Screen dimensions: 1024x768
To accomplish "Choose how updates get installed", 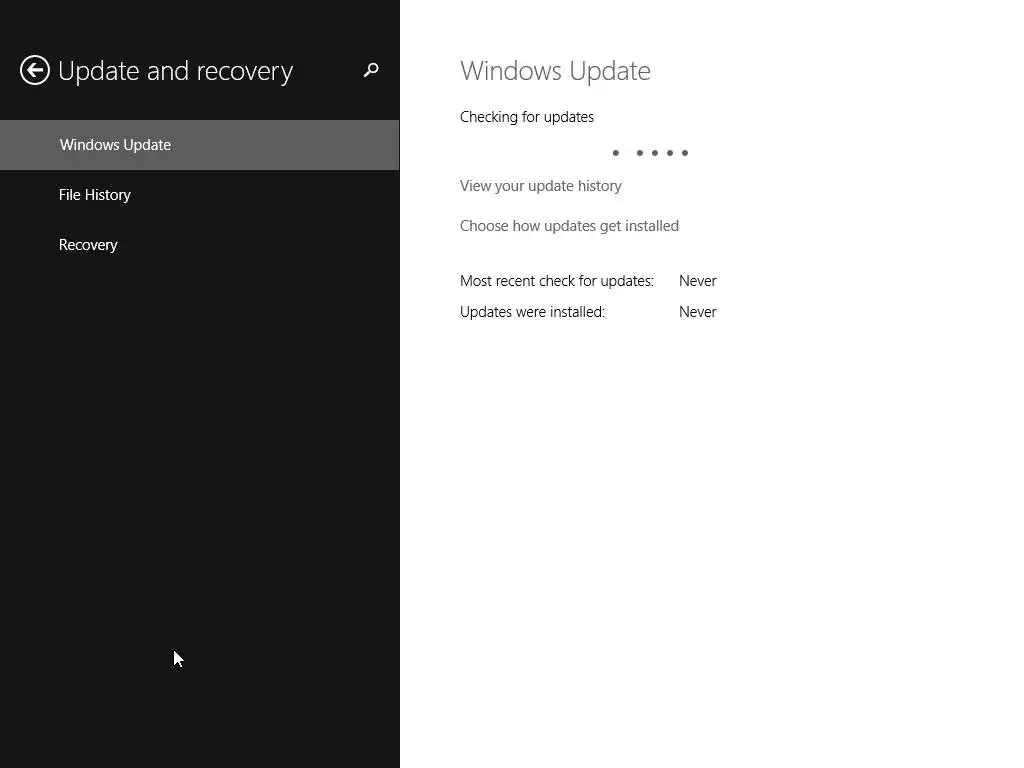I will pyautogui.click(x=569, y=226).
